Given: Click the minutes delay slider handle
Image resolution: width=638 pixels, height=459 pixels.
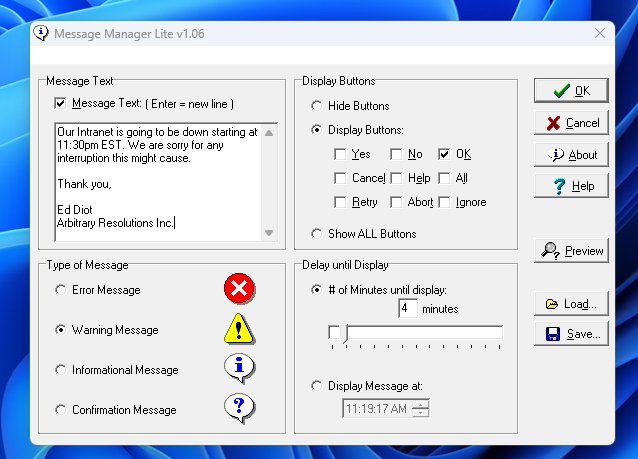Looking at the screenshot, I should [334, 332].
